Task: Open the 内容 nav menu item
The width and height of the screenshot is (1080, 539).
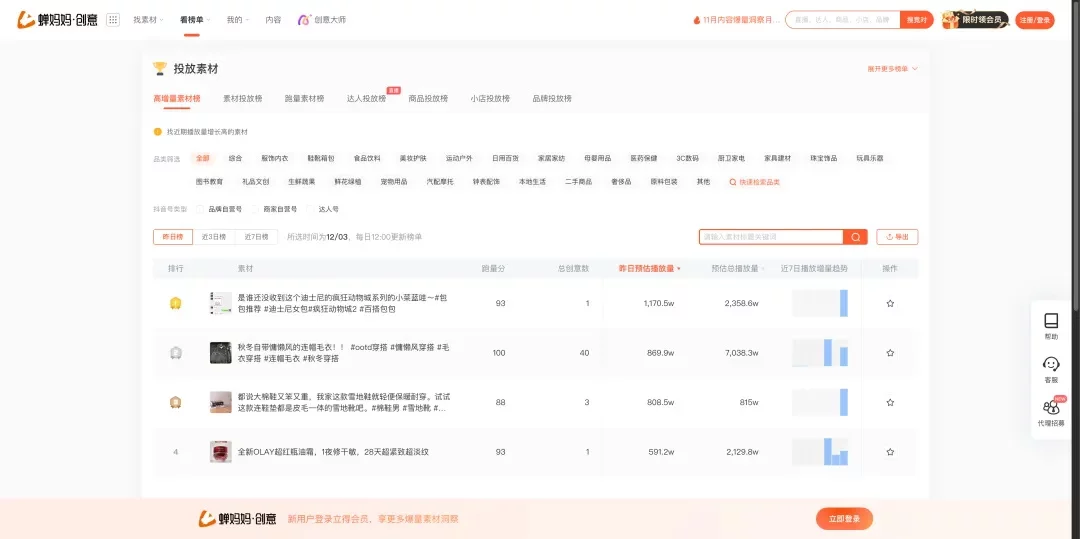Action: click(273, 20)
